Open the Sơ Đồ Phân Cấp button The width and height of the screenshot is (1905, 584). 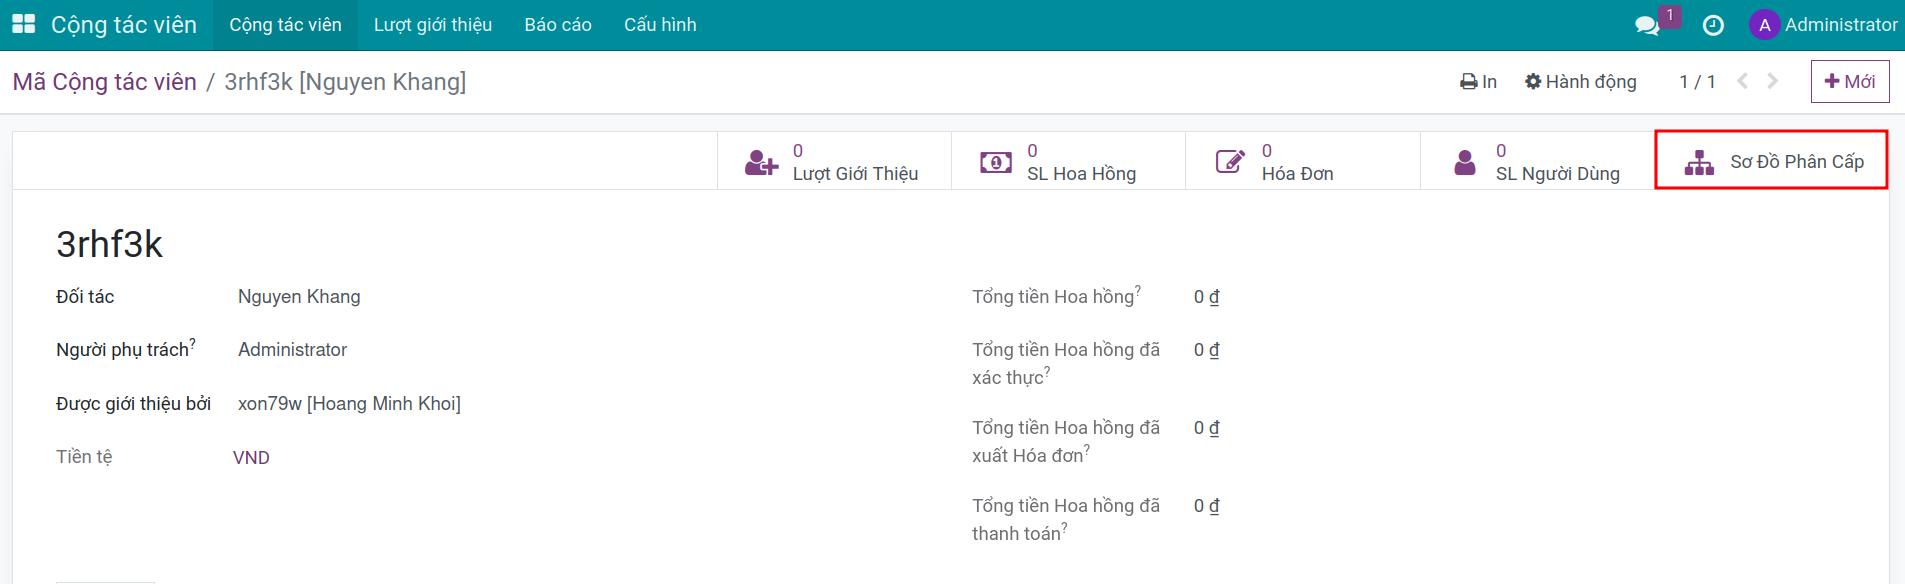[x=1771, y=161]
